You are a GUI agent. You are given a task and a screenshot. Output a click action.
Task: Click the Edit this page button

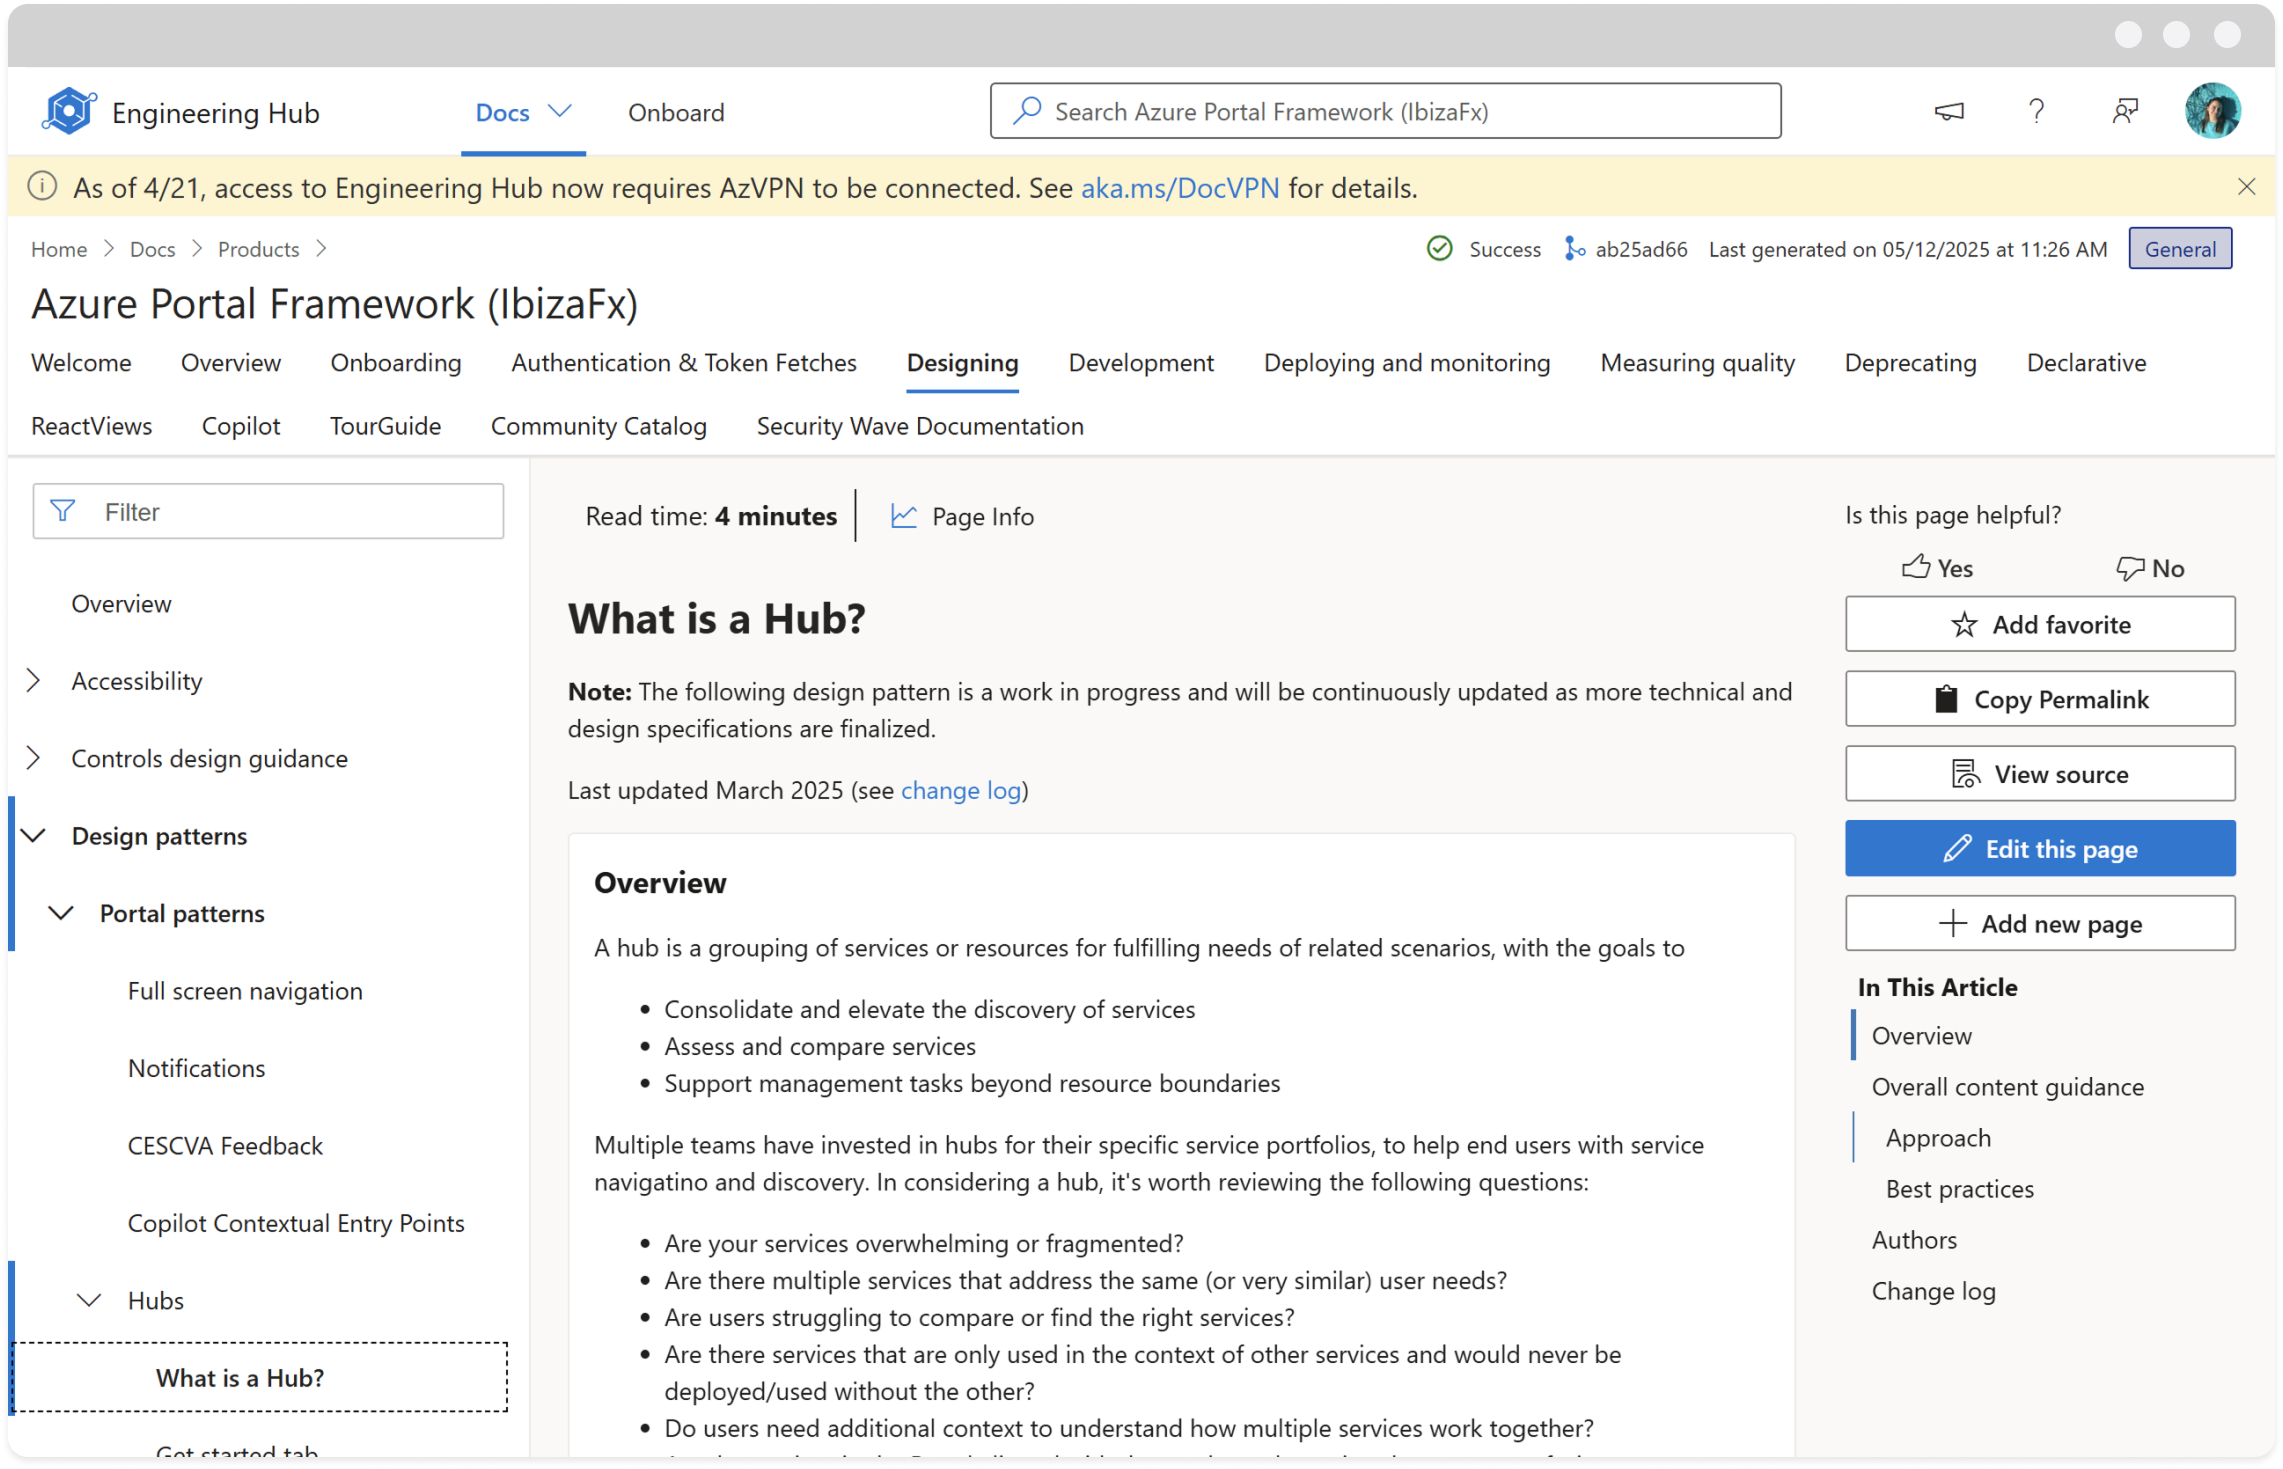[x=2039, y=849]
